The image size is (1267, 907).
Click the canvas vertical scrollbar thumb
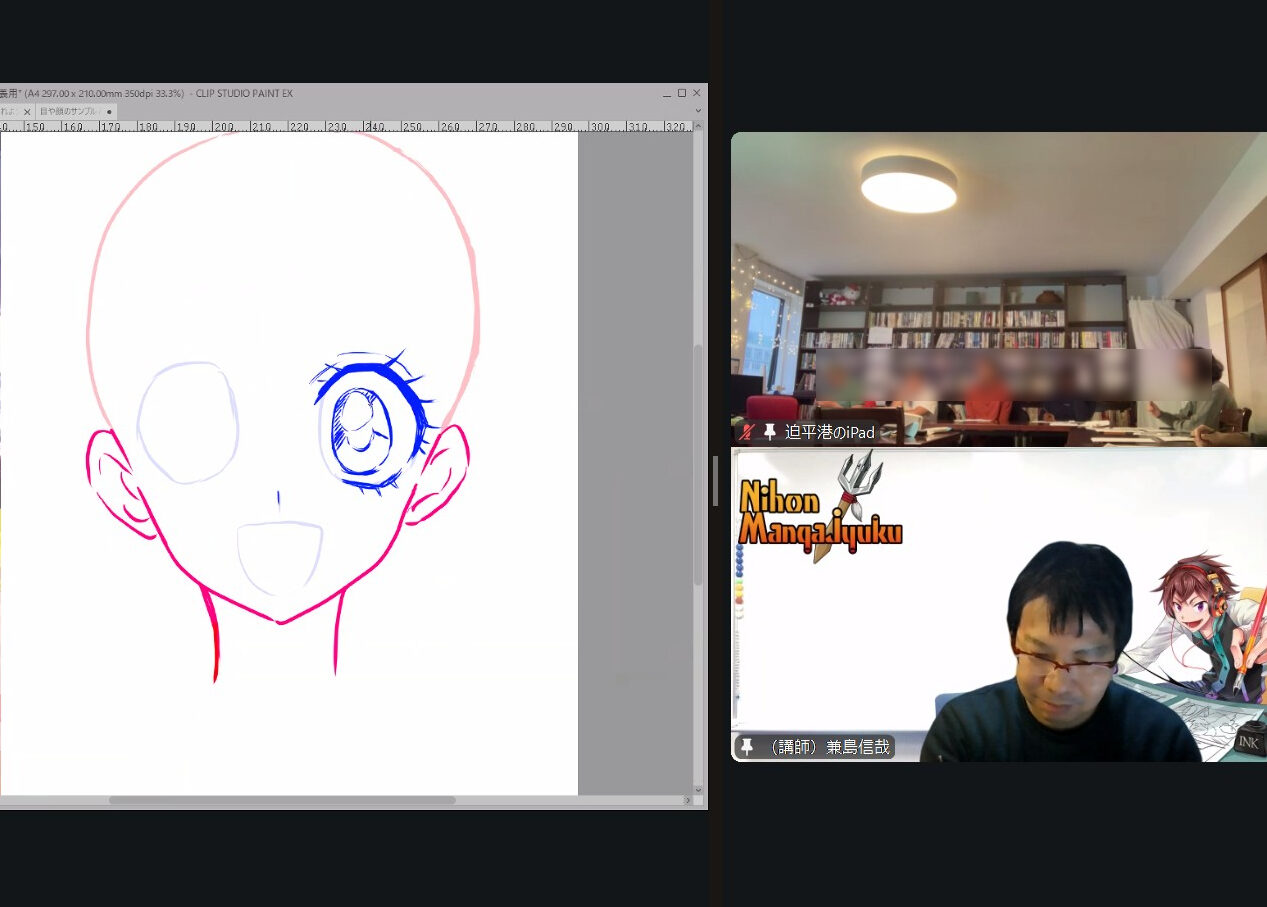pyautogui.click(x=698, y=465)
